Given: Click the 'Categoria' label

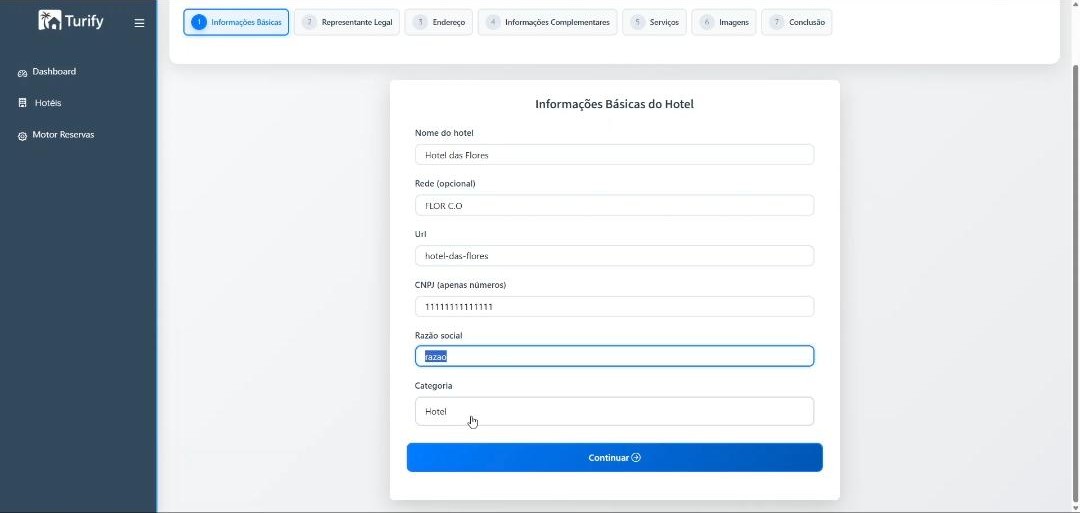Looking at the screenshot, I should click(x=433, y=386).
